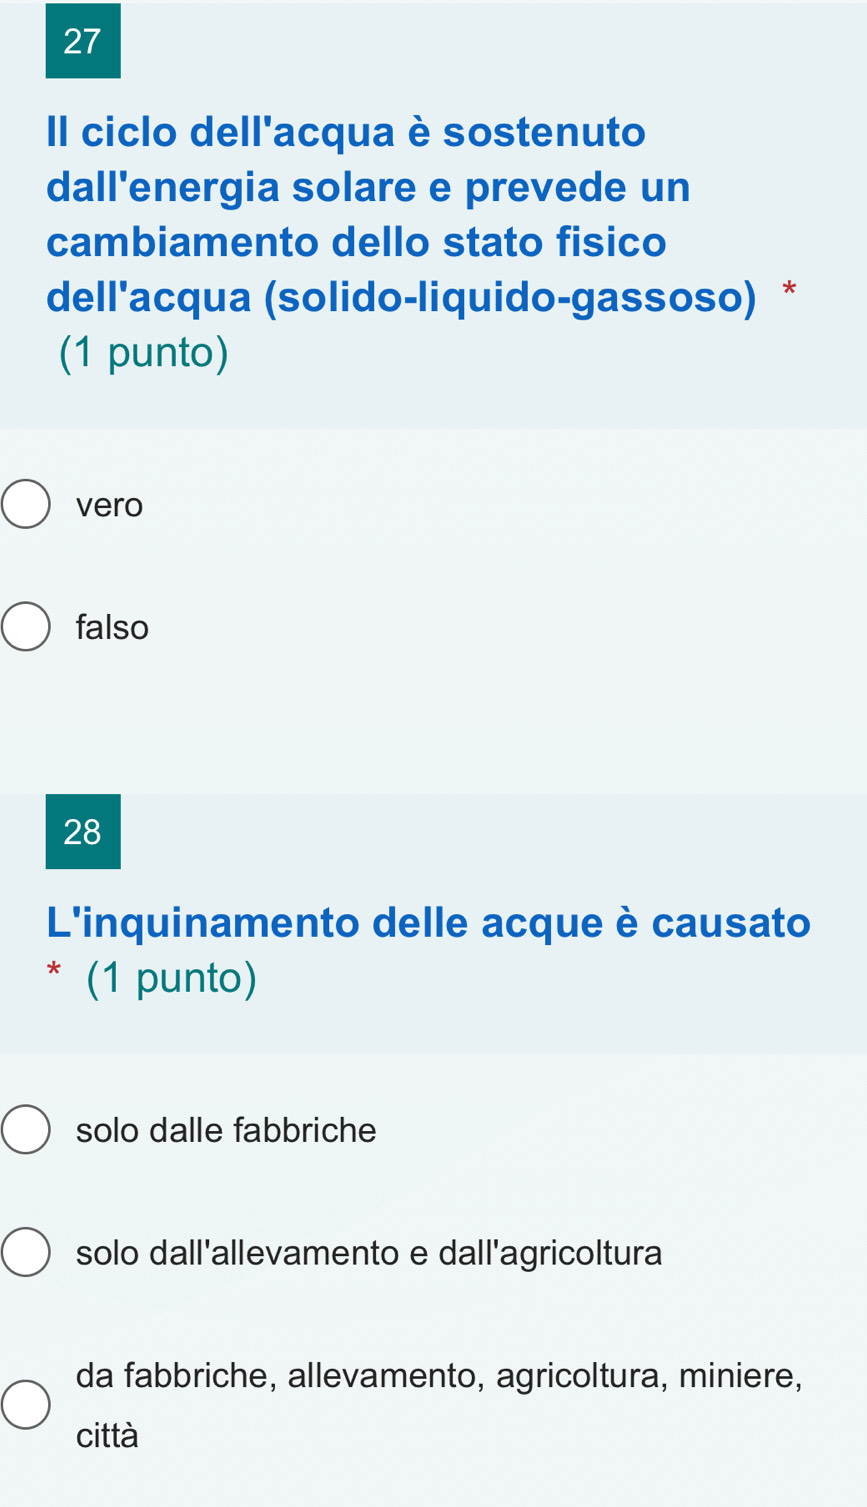This screenshot has height=1507, width=867.
Task: Pick radio for 'solo dall'allevamento e dall'agricoltura'
Action: (x=25, y=1253)
